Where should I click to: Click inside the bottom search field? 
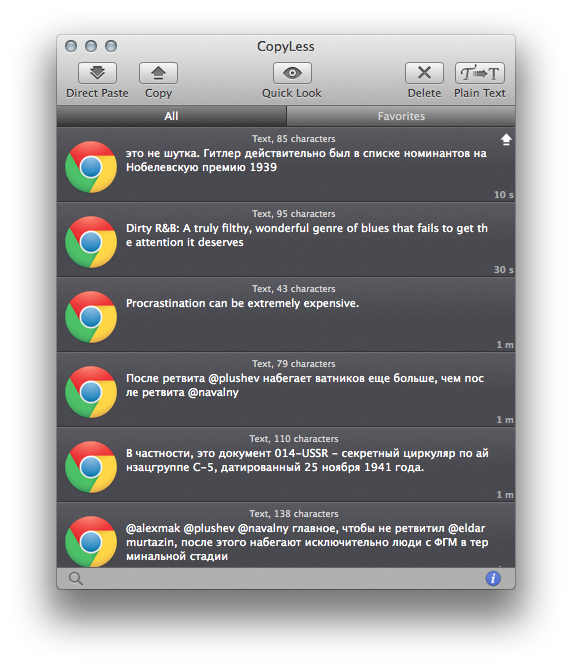[283, 579]
